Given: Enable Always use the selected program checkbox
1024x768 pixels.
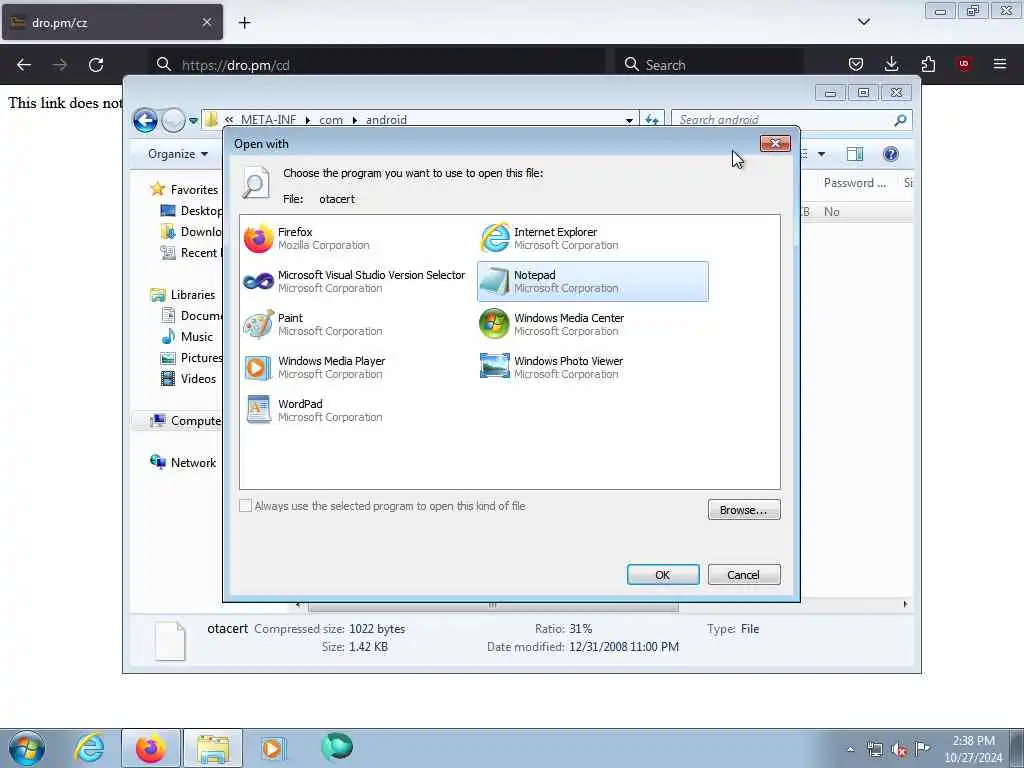Looking at the screenshot, I should click(x=246, y=506).
